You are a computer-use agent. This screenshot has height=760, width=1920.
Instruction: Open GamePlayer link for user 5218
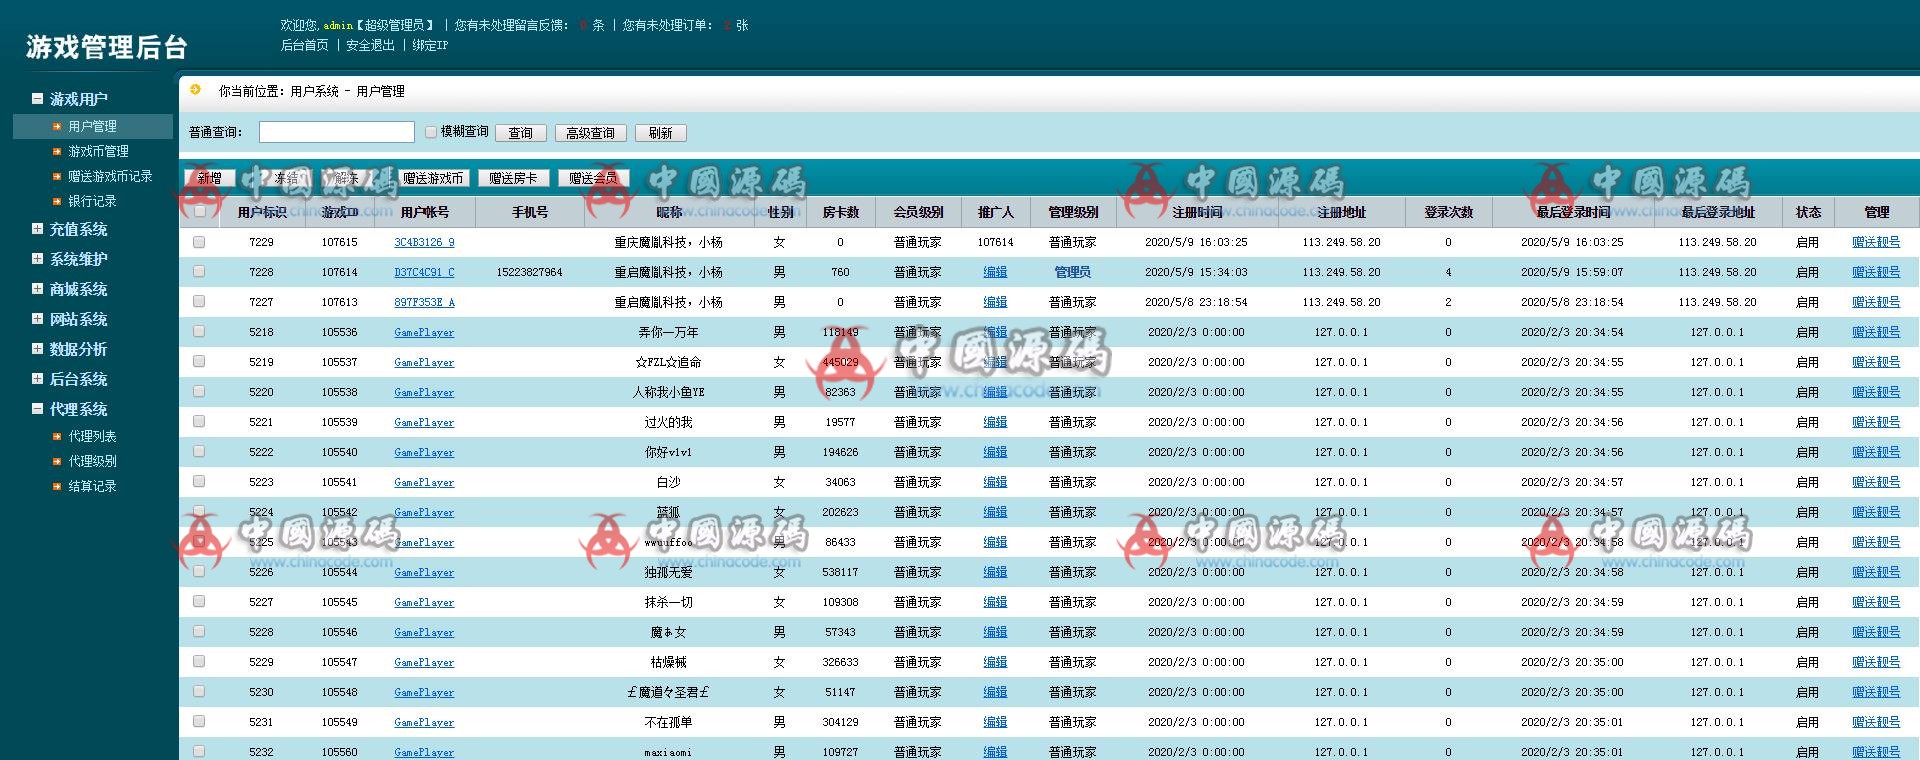[424, 332]
